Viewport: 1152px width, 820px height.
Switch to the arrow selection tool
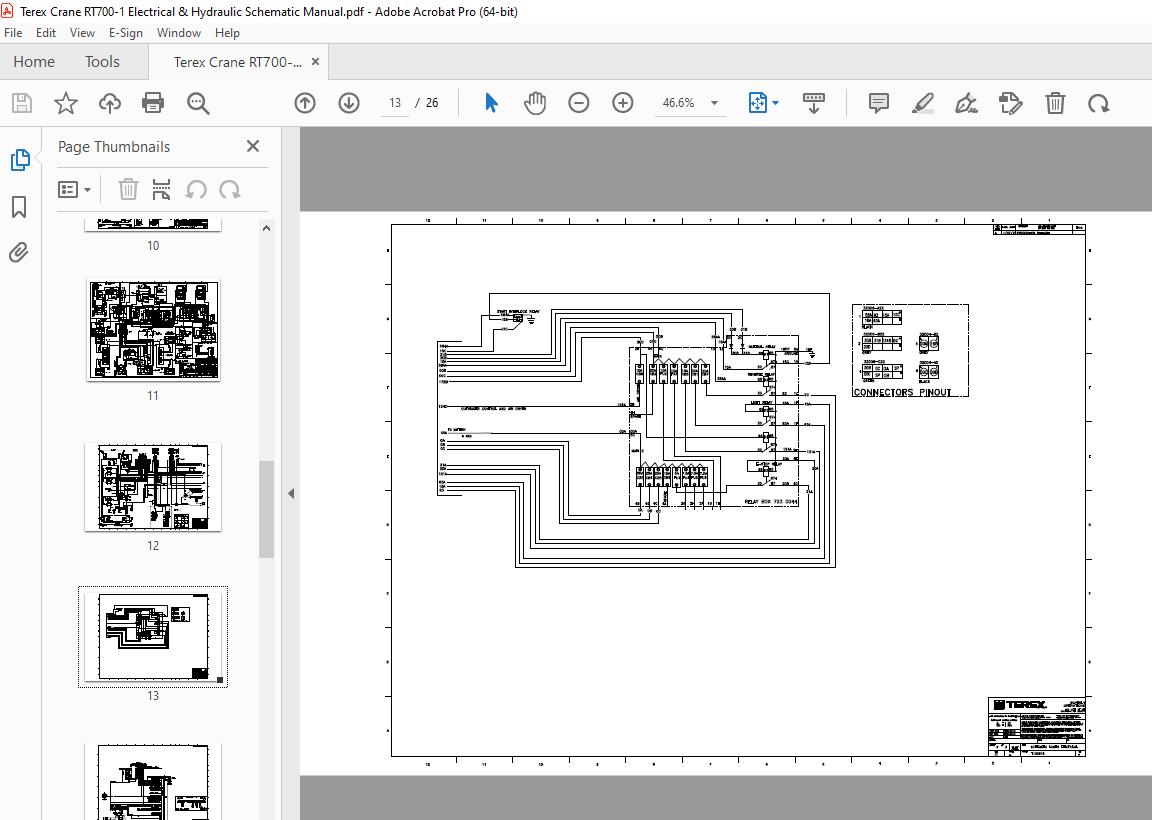tap(491, 102)
